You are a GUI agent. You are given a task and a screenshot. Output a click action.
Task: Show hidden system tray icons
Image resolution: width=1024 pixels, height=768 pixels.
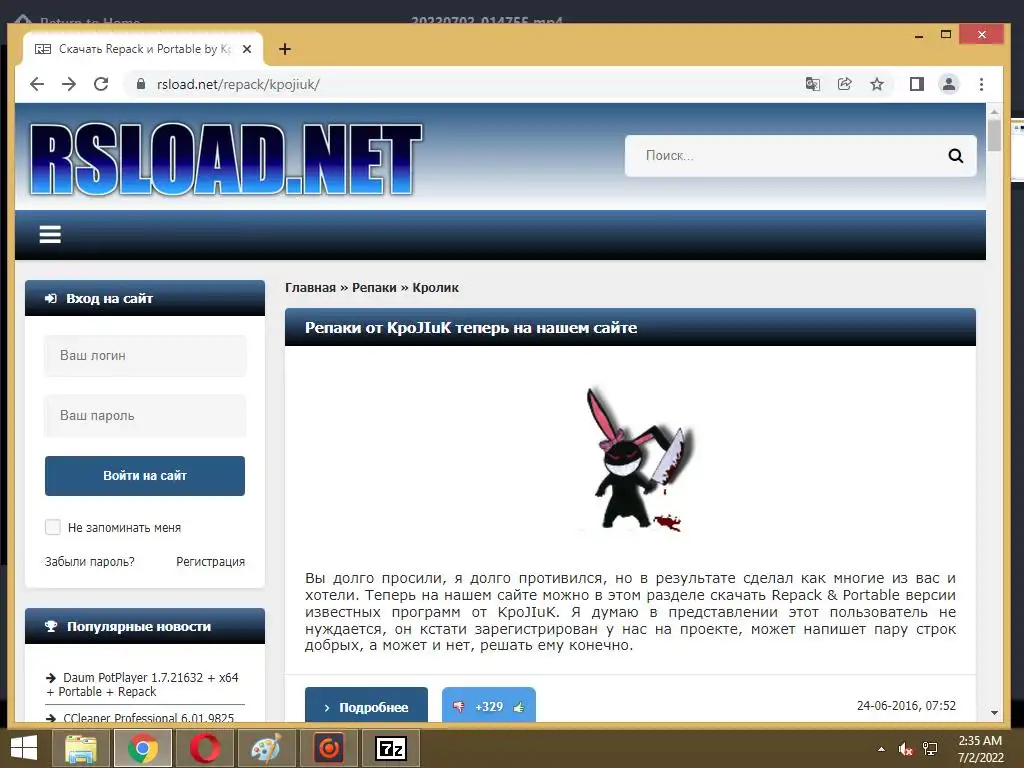click(x=881, y=749)
